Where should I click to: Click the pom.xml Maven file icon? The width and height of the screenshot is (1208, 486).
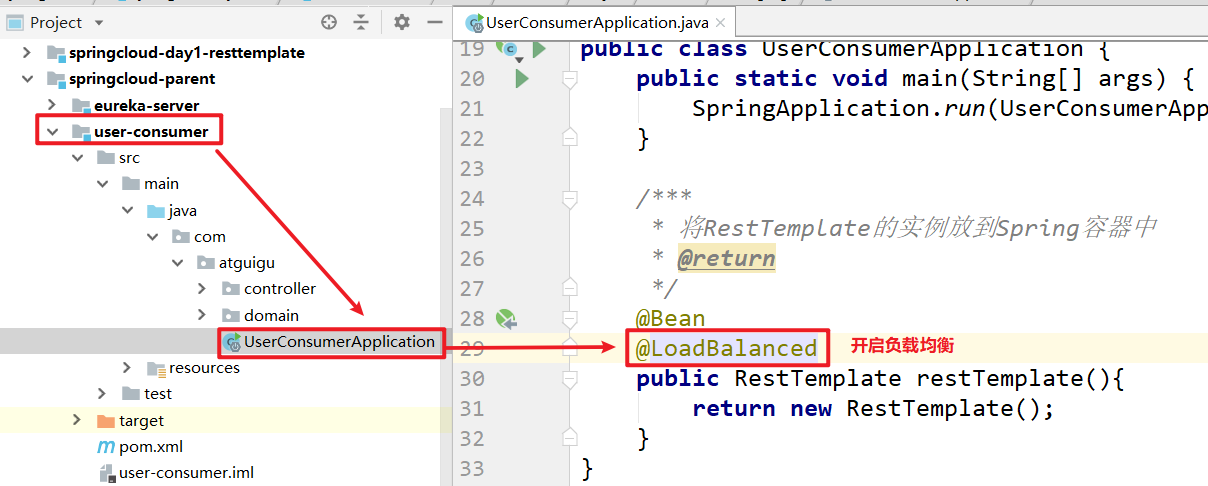(105, 447)
